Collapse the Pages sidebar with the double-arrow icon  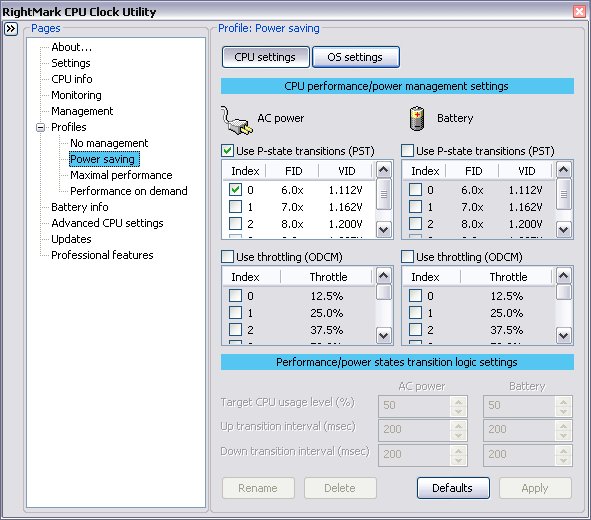pos(11,29)
